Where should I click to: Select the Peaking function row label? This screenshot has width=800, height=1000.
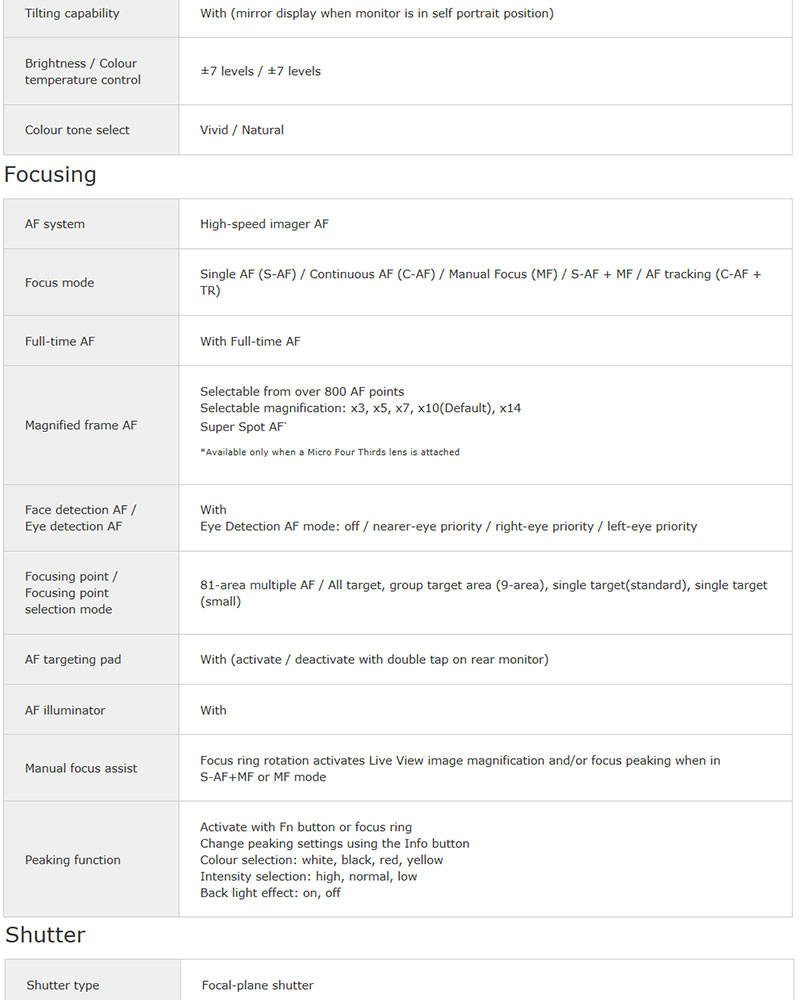(73, 860)
